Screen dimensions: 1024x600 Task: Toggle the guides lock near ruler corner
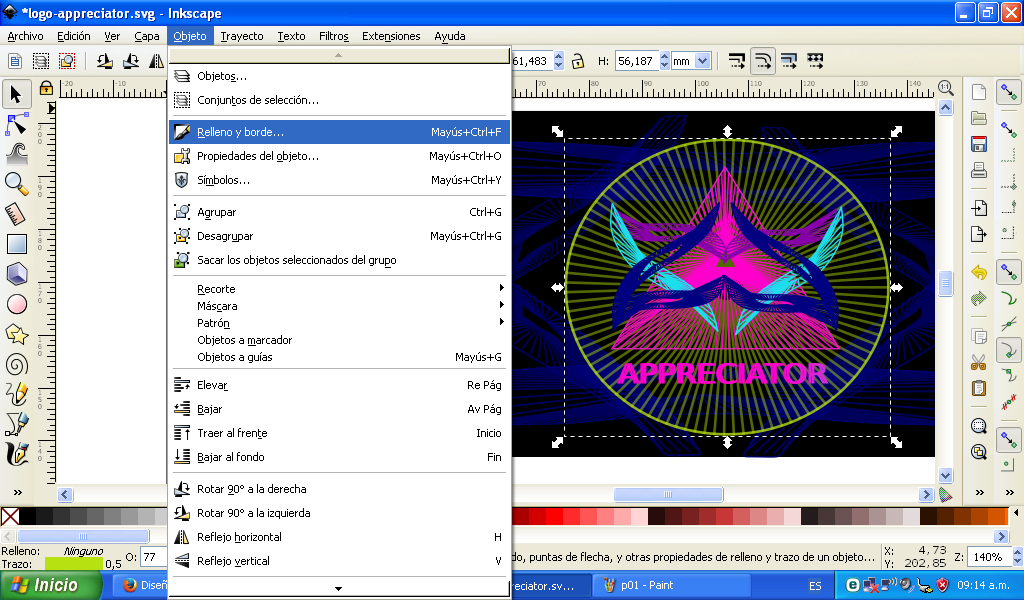(46, 87)
